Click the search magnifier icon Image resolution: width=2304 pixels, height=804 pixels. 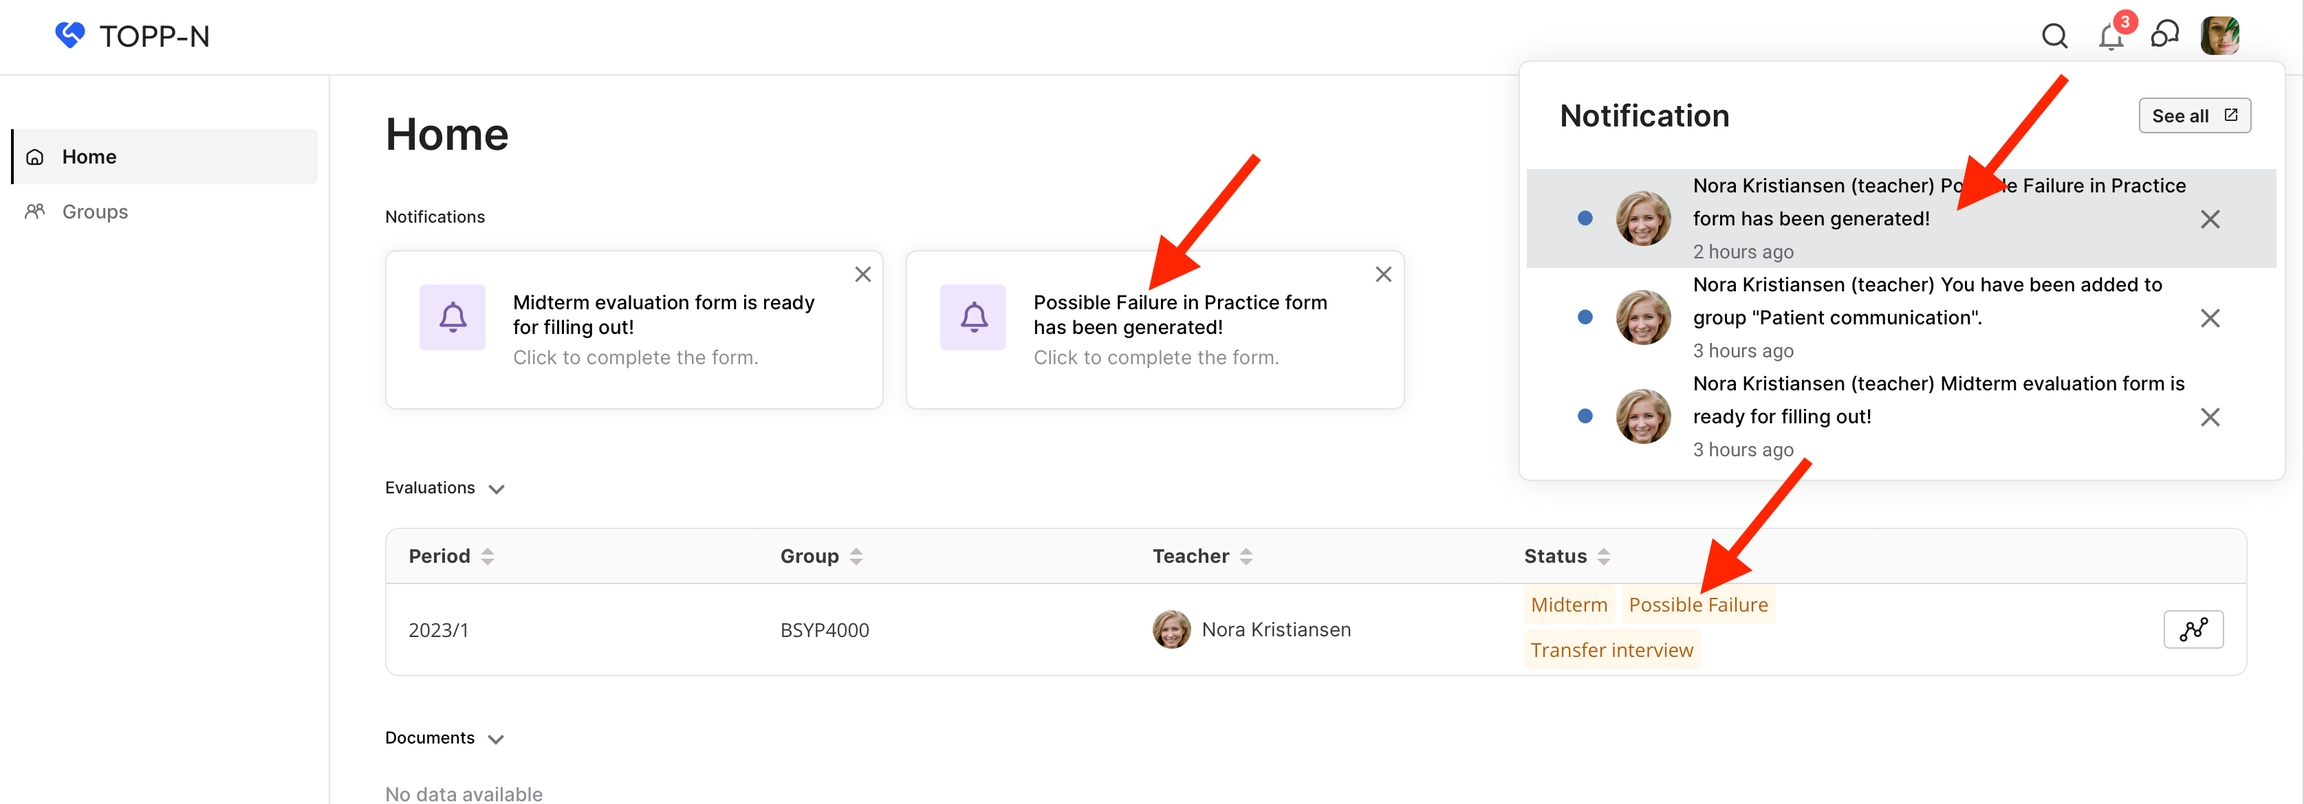pos(2054,37)
